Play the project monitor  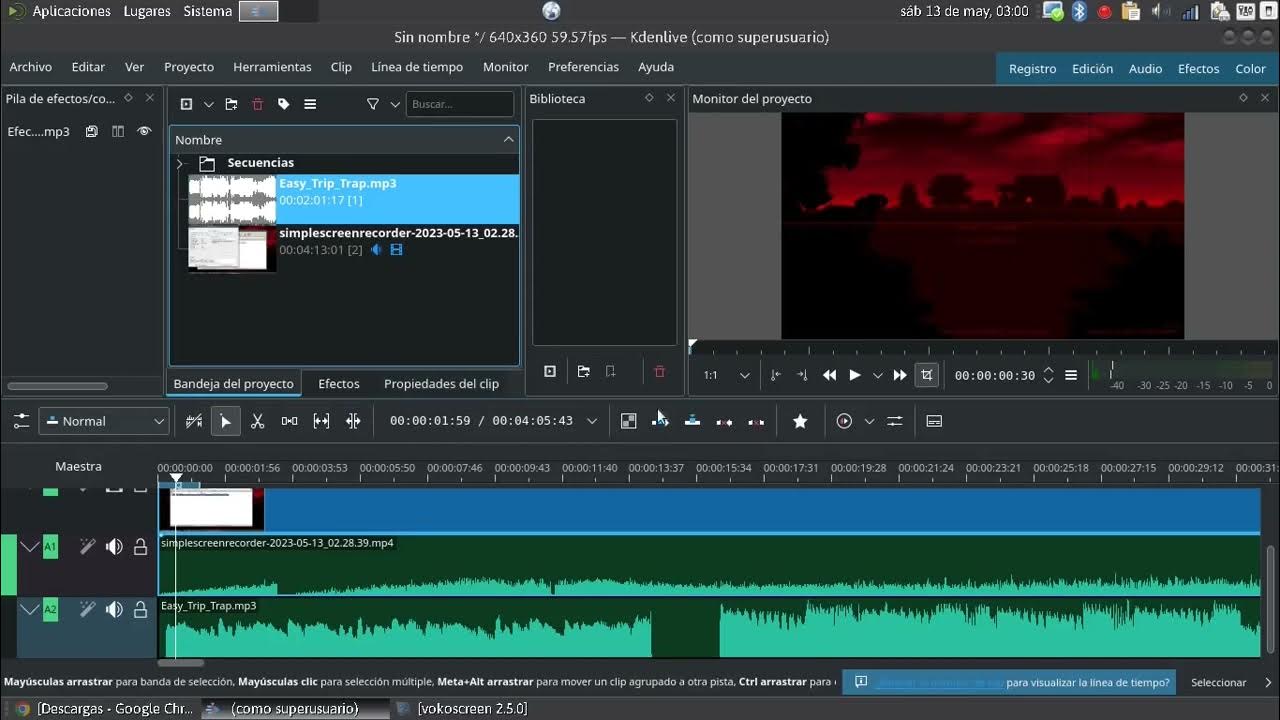[x=855, y=375]
